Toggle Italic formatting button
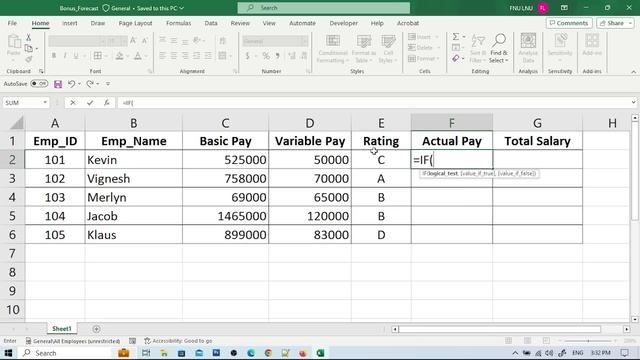The height and width of the screenshot is (360, 640). 64,56
